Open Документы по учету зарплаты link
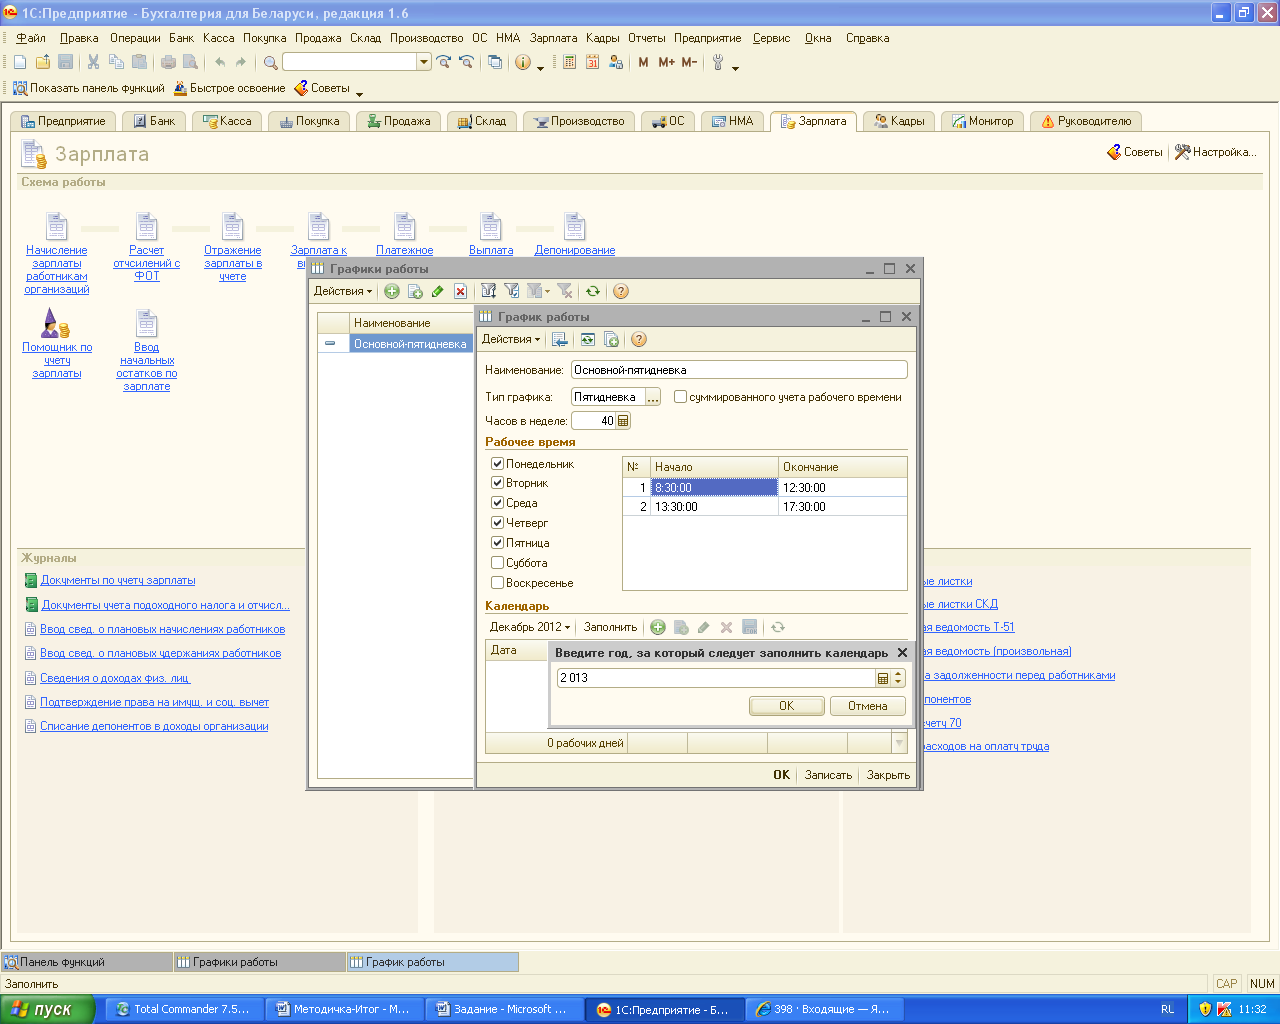Screen dimensions: 1280x1024 click(x=118, y=580)
